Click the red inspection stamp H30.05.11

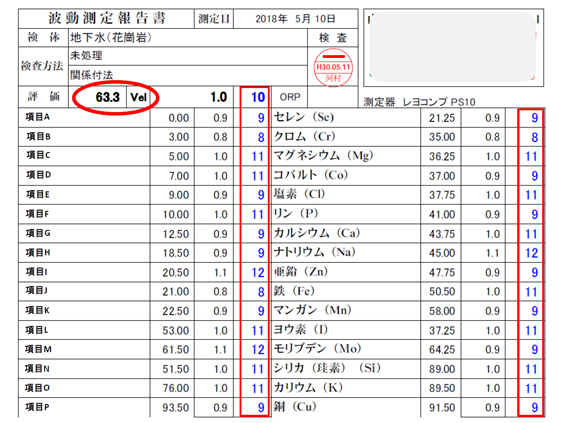point(333,68)
